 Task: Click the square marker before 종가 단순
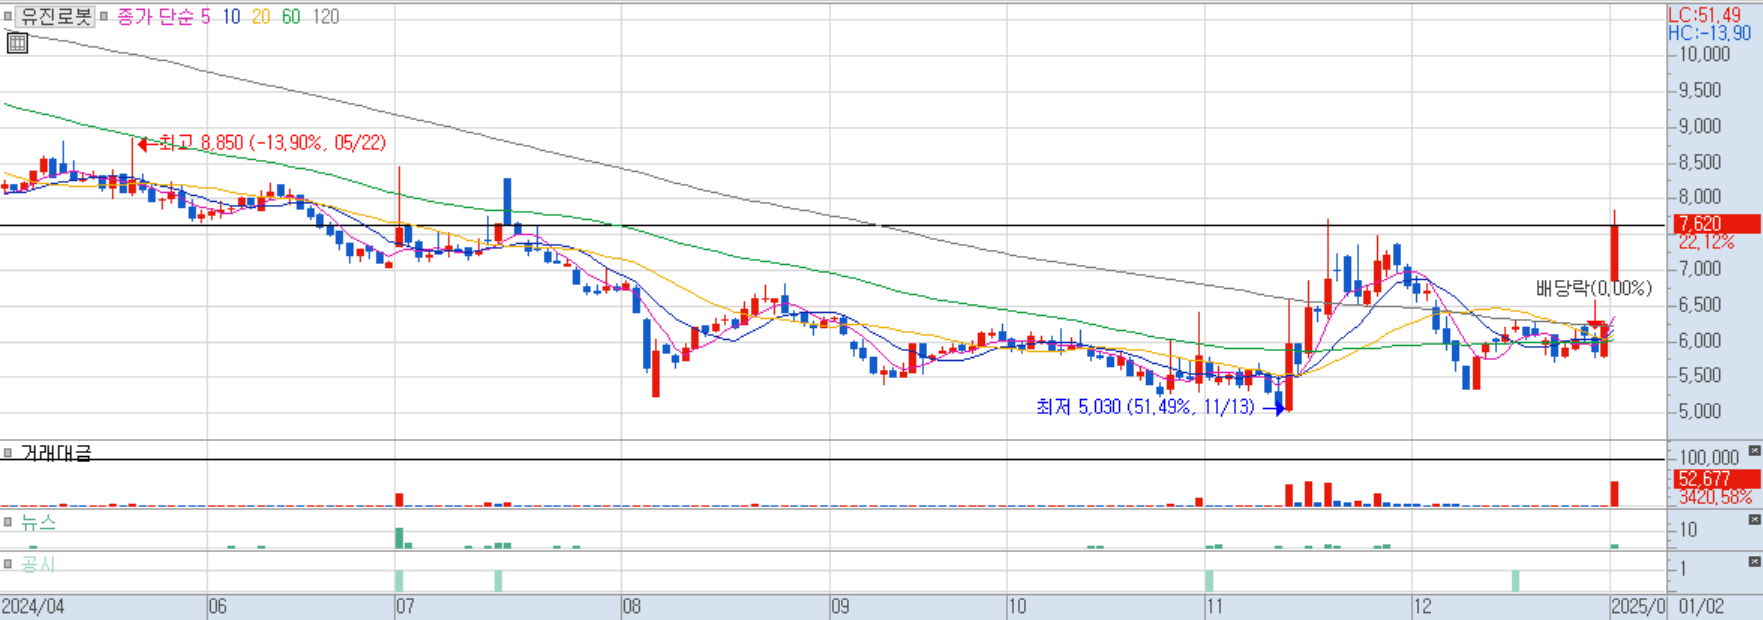(x=104, y=17)
